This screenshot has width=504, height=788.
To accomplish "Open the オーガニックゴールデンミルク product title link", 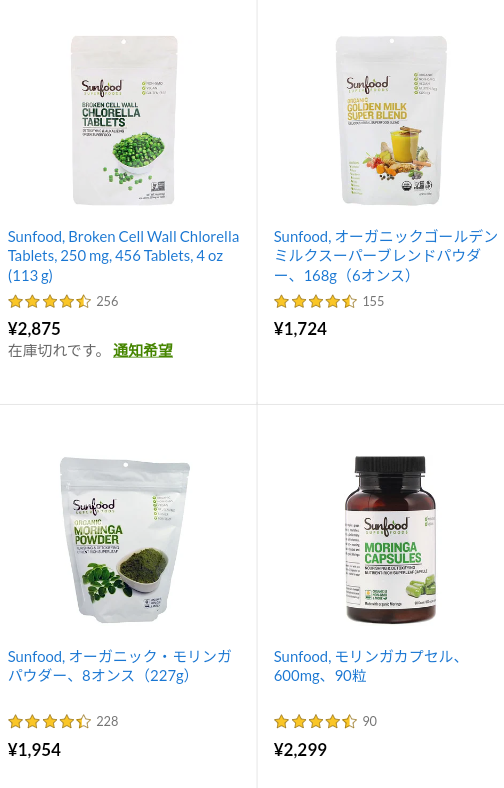I will (x=385, y=256).
